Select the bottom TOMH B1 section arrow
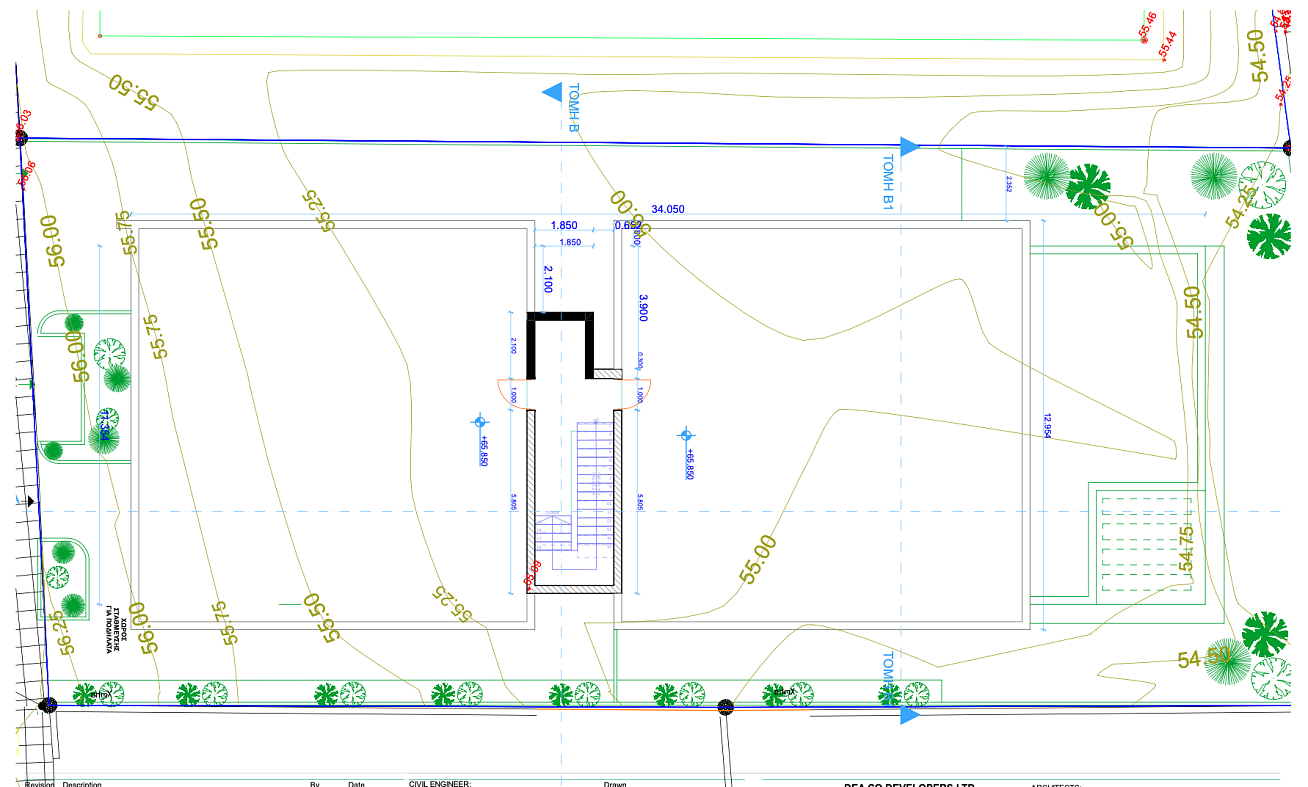The image size is (1308, 787). point(909,714)
